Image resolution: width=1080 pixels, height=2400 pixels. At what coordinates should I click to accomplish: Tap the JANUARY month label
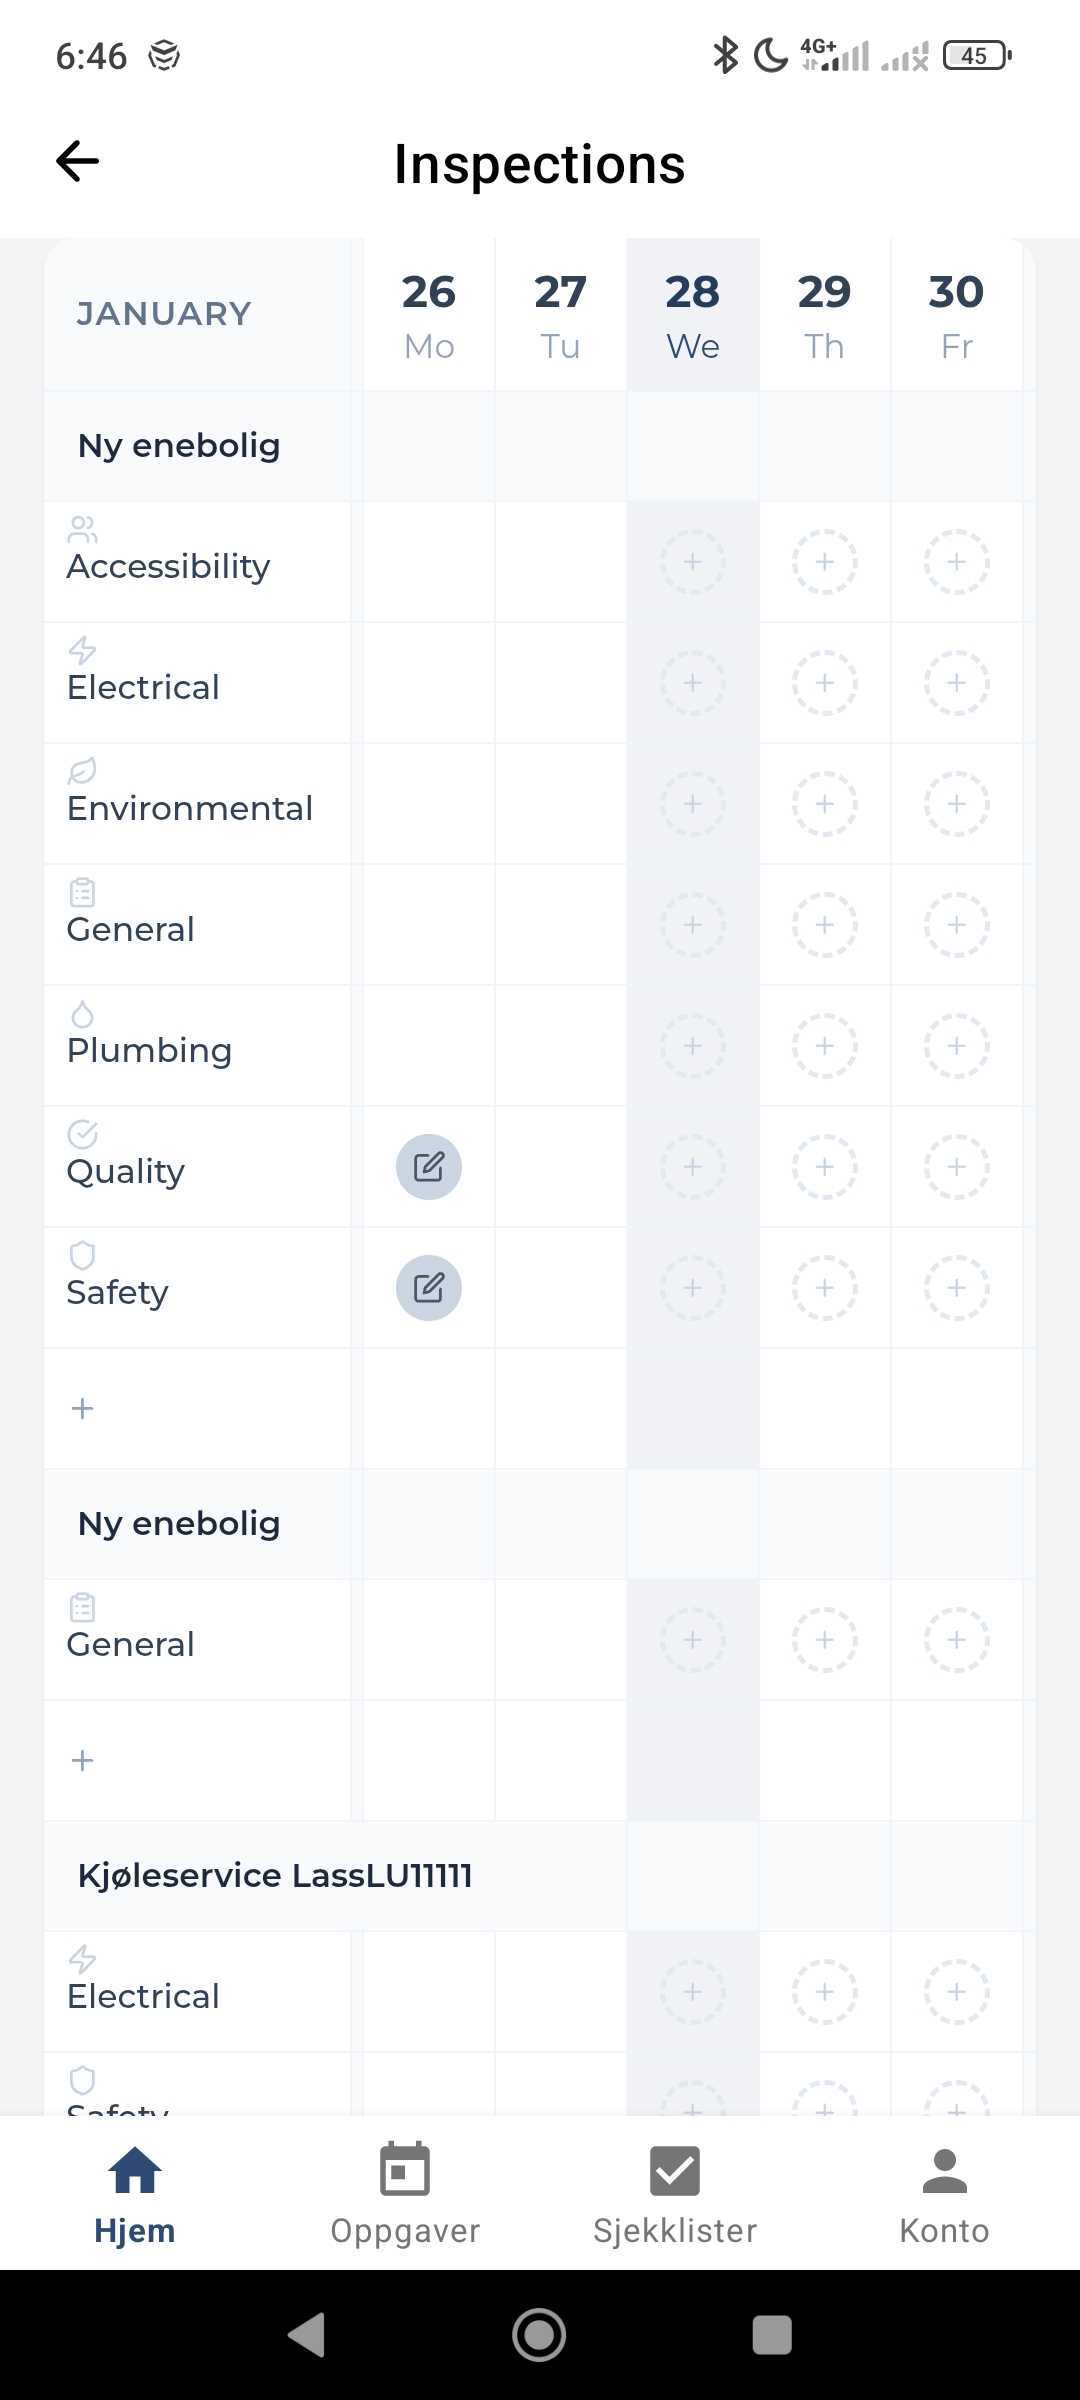pos(164,314)
